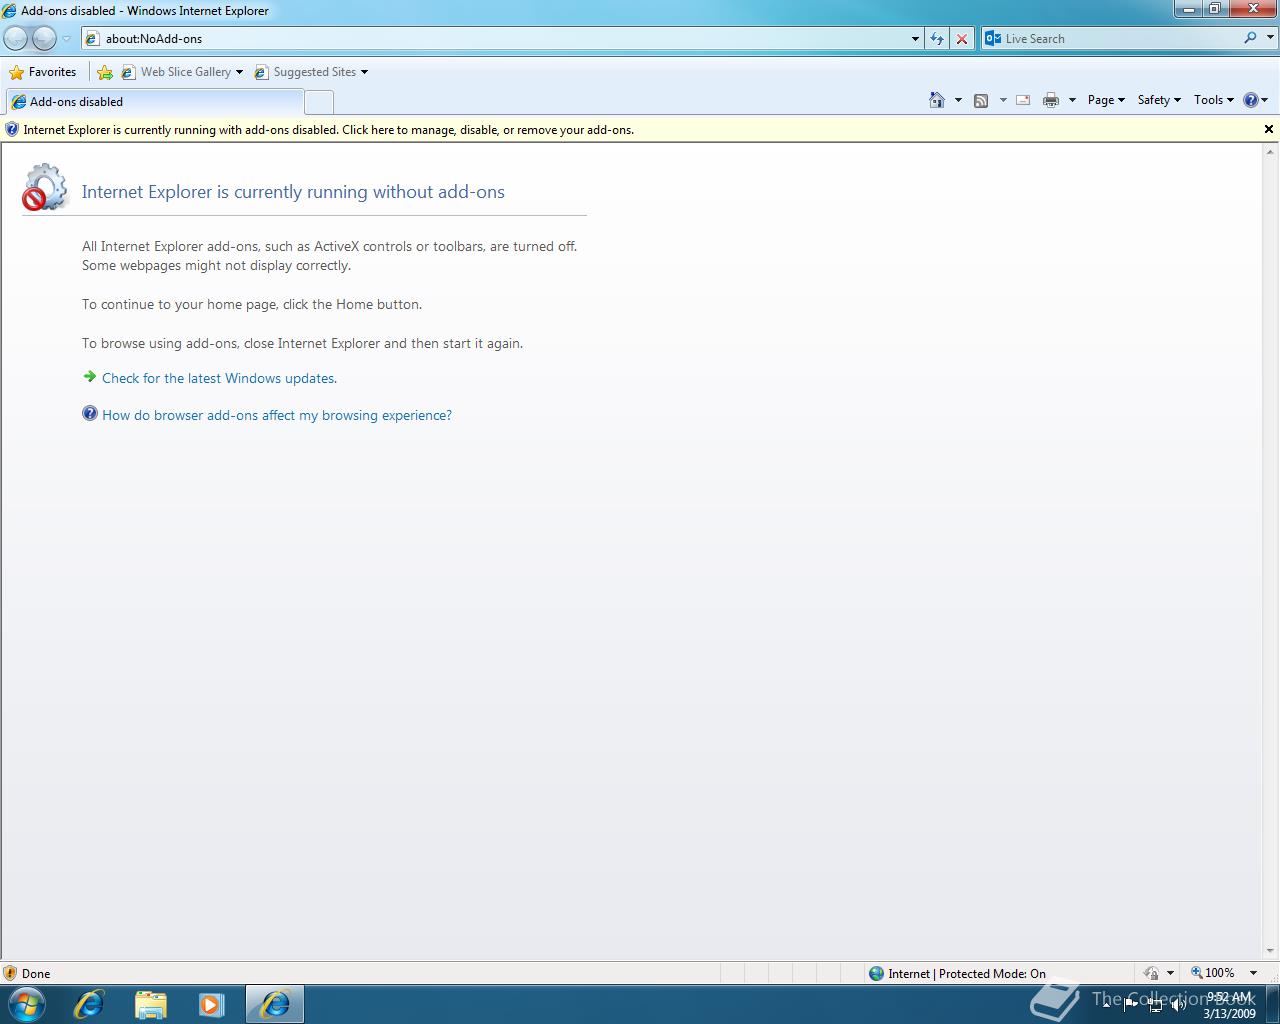Open Windows Media Player from taskbar

[x=211, y=1004]
